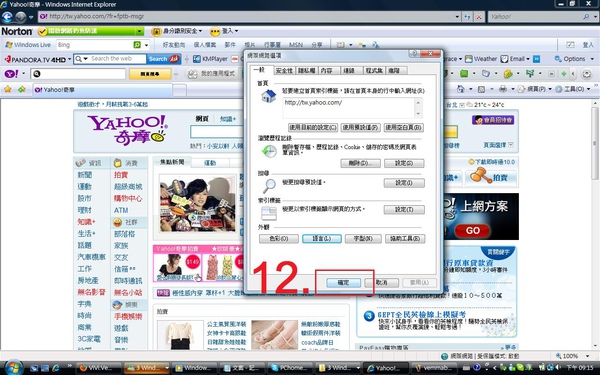Click the Favorites star icon
600x375 pixels.
tap(8, 89)
